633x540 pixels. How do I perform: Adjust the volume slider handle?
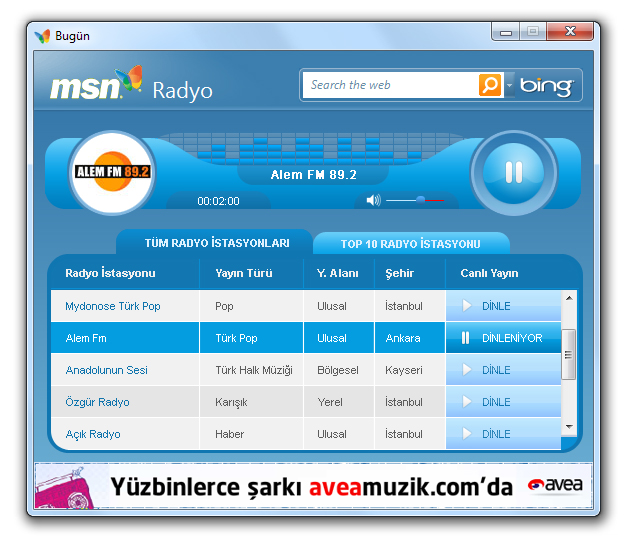(x=420, y=200)
